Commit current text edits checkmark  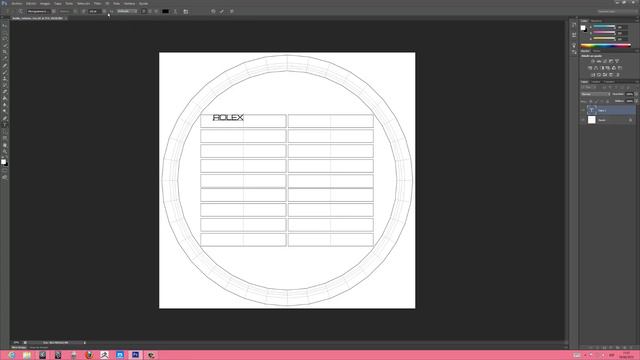tap(221, 11)
